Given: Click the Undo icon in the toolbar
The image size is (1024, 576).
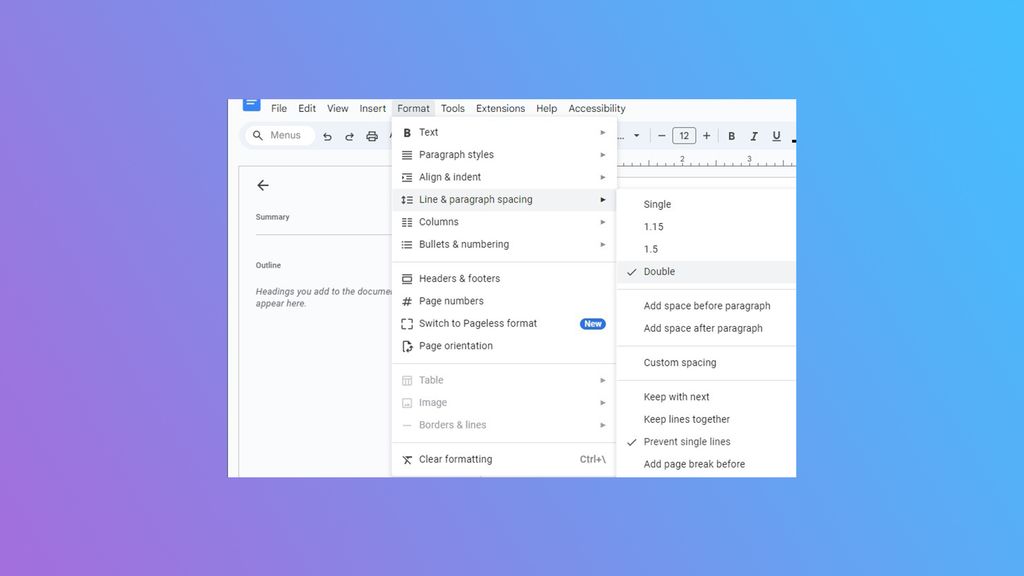Looking at the screenshot, I should pyautogui.click(x=327, y=135).
